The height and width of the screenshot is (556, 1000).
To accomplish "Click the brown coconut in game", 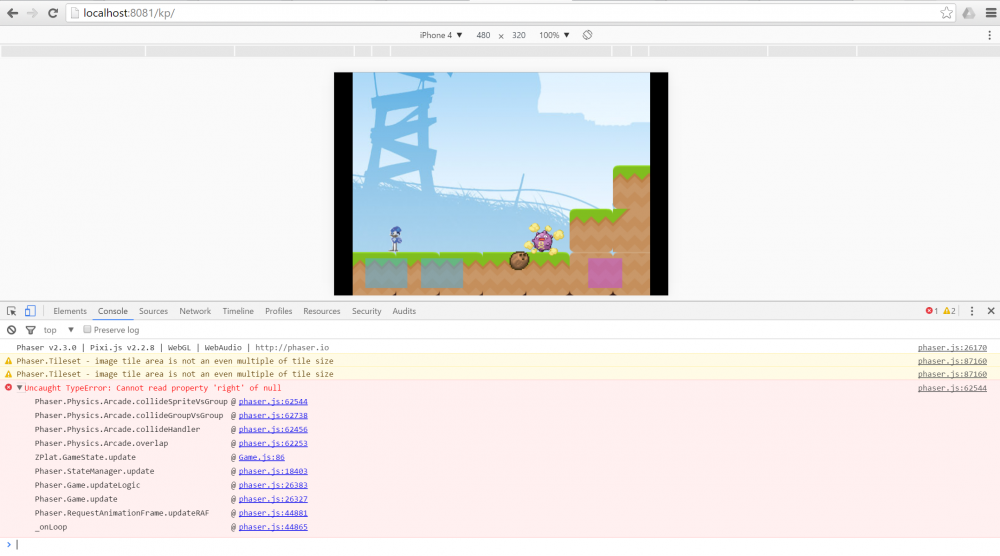I will tap(519, 260).
